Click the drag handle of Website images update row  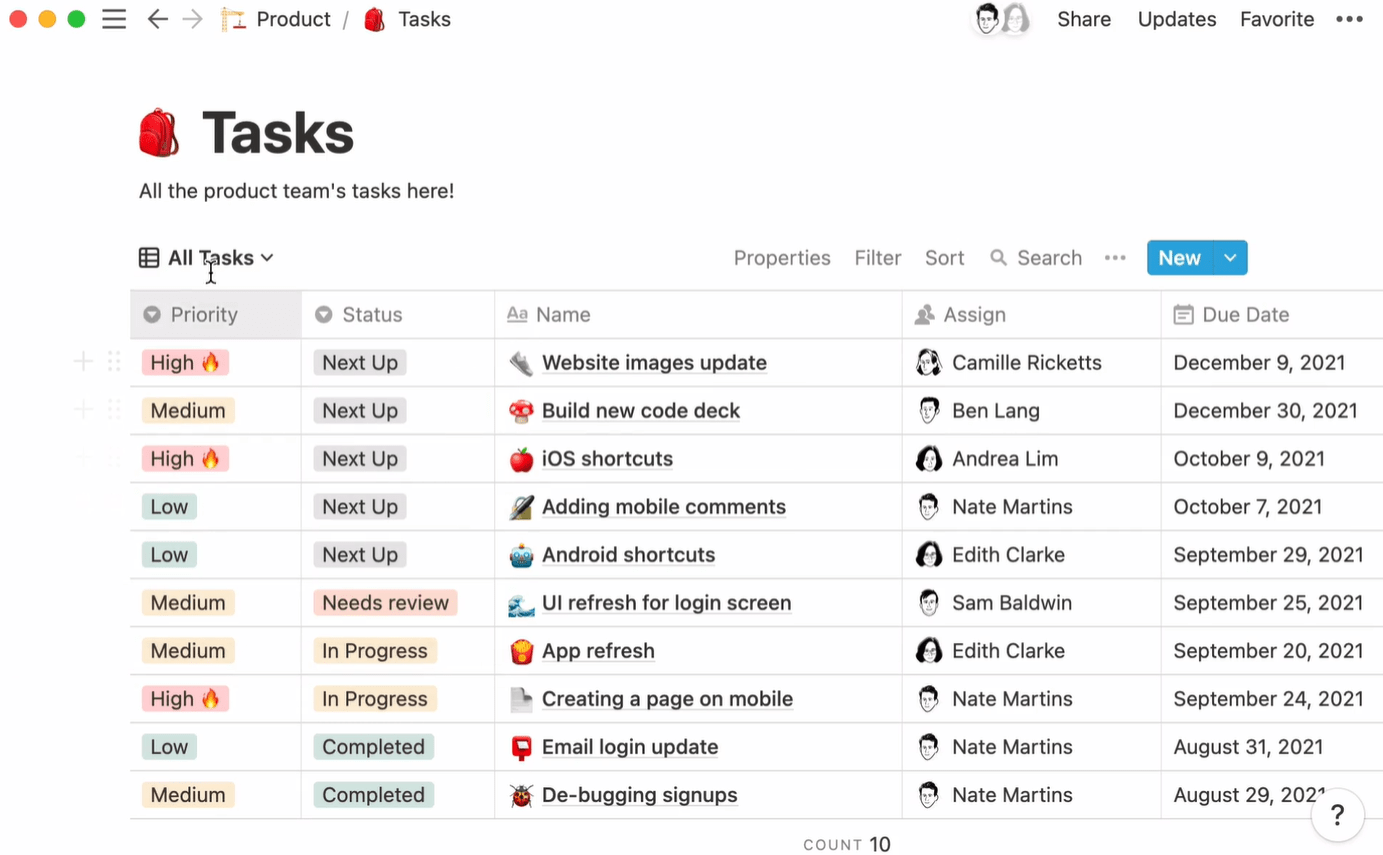tap(114, 362)
